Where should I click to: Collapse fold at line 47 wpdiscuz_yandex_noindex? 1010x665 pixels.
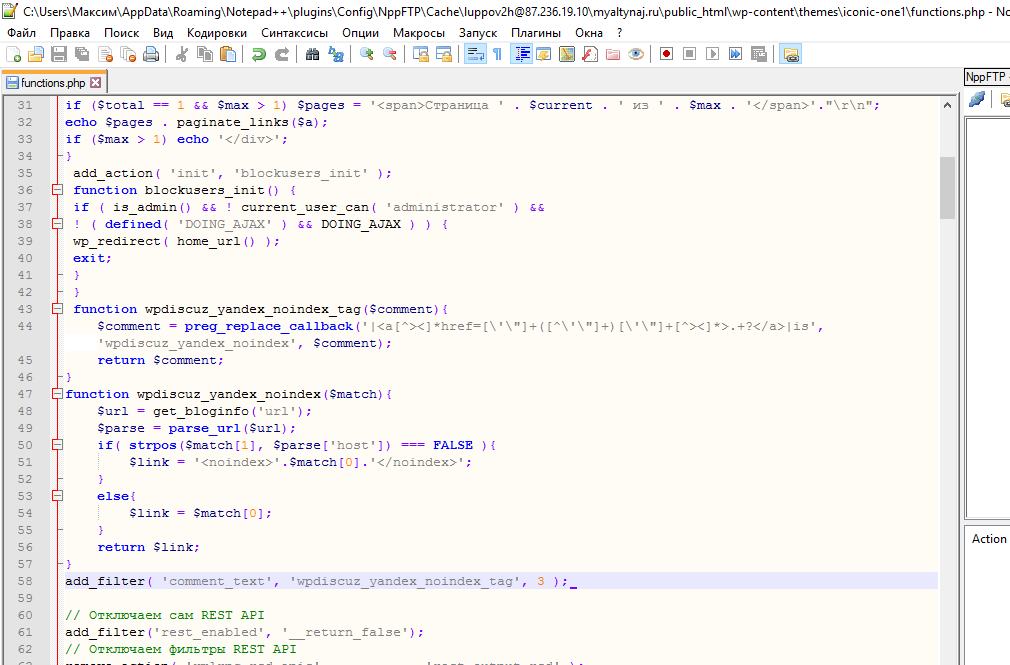coord(57,394)
